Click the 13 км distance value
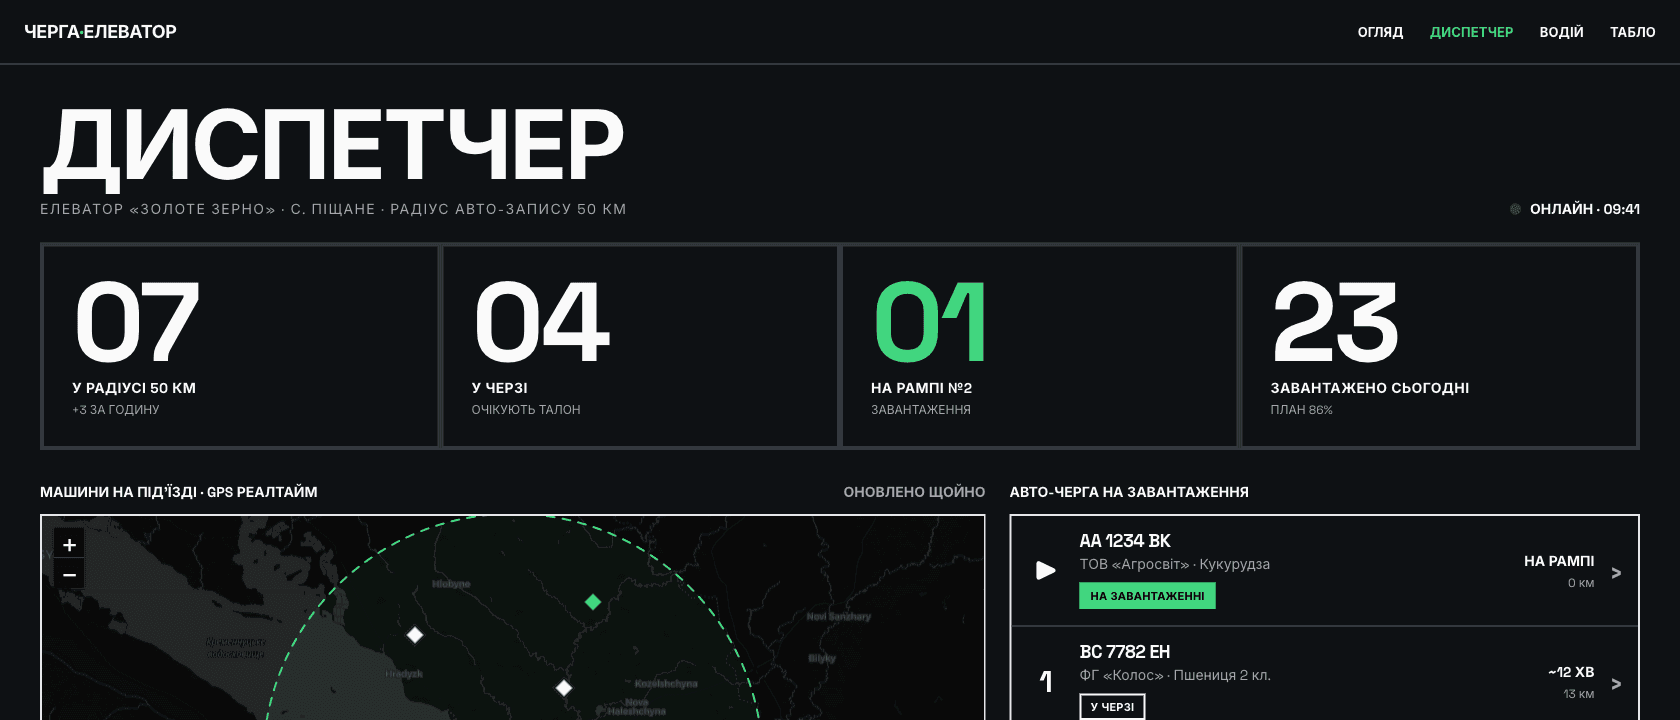Viewport: 1680px width, 720px height. tap(1579, 694)
